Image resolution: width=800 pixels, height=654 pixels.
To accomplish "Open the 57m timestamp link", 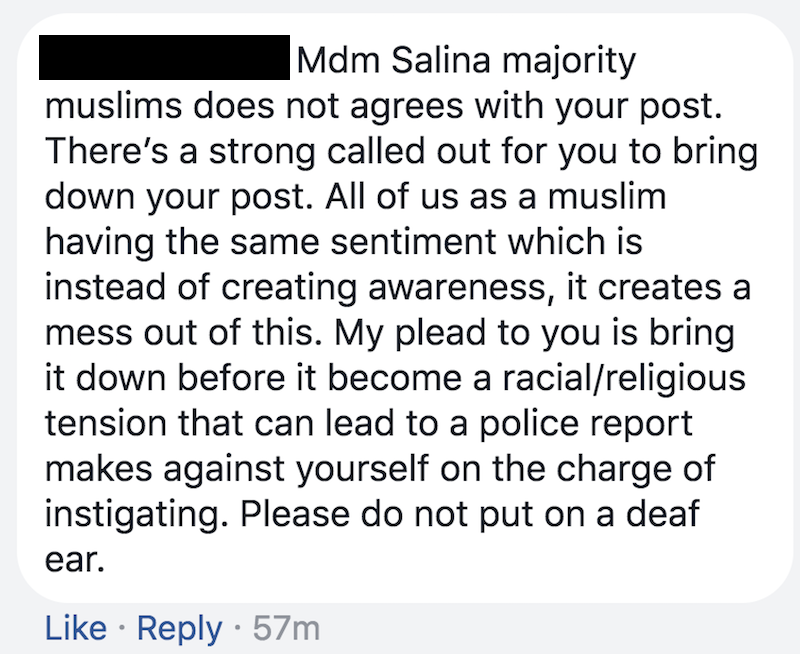I will click(x=286, y=628).
